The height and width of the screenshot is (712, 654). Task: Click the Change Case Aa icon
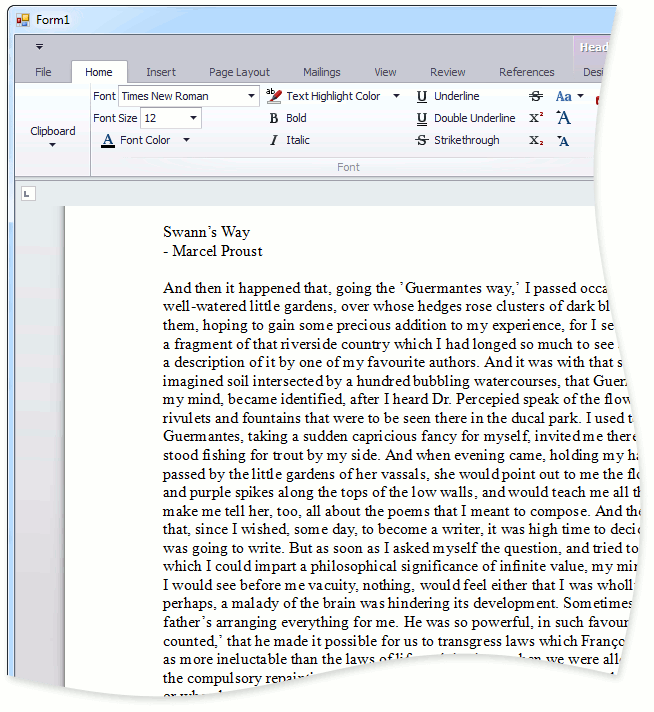pos(563,96)
